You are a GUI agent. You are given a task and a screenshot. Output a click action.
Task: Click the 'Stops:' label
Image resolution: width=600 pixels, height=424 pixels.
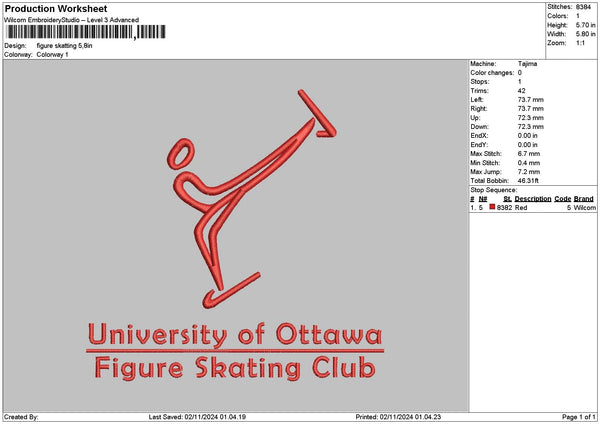pos(480,82)
